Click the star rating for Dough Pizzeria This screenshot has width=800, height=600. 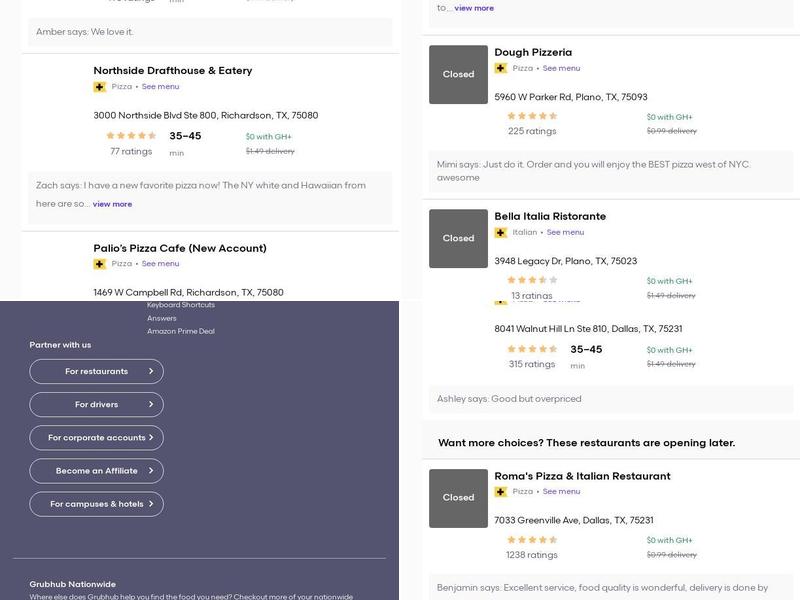tap(532, 116)
